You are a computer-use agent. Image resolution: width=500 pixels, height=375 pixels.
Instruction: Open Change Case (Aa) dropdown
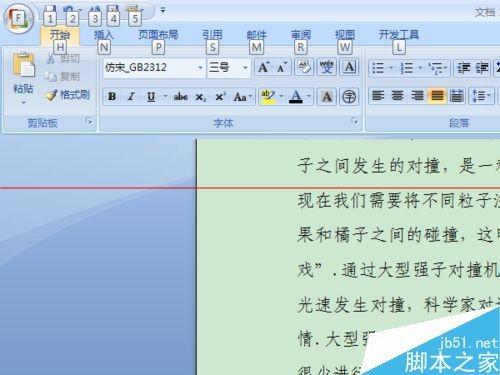[243, 97]
